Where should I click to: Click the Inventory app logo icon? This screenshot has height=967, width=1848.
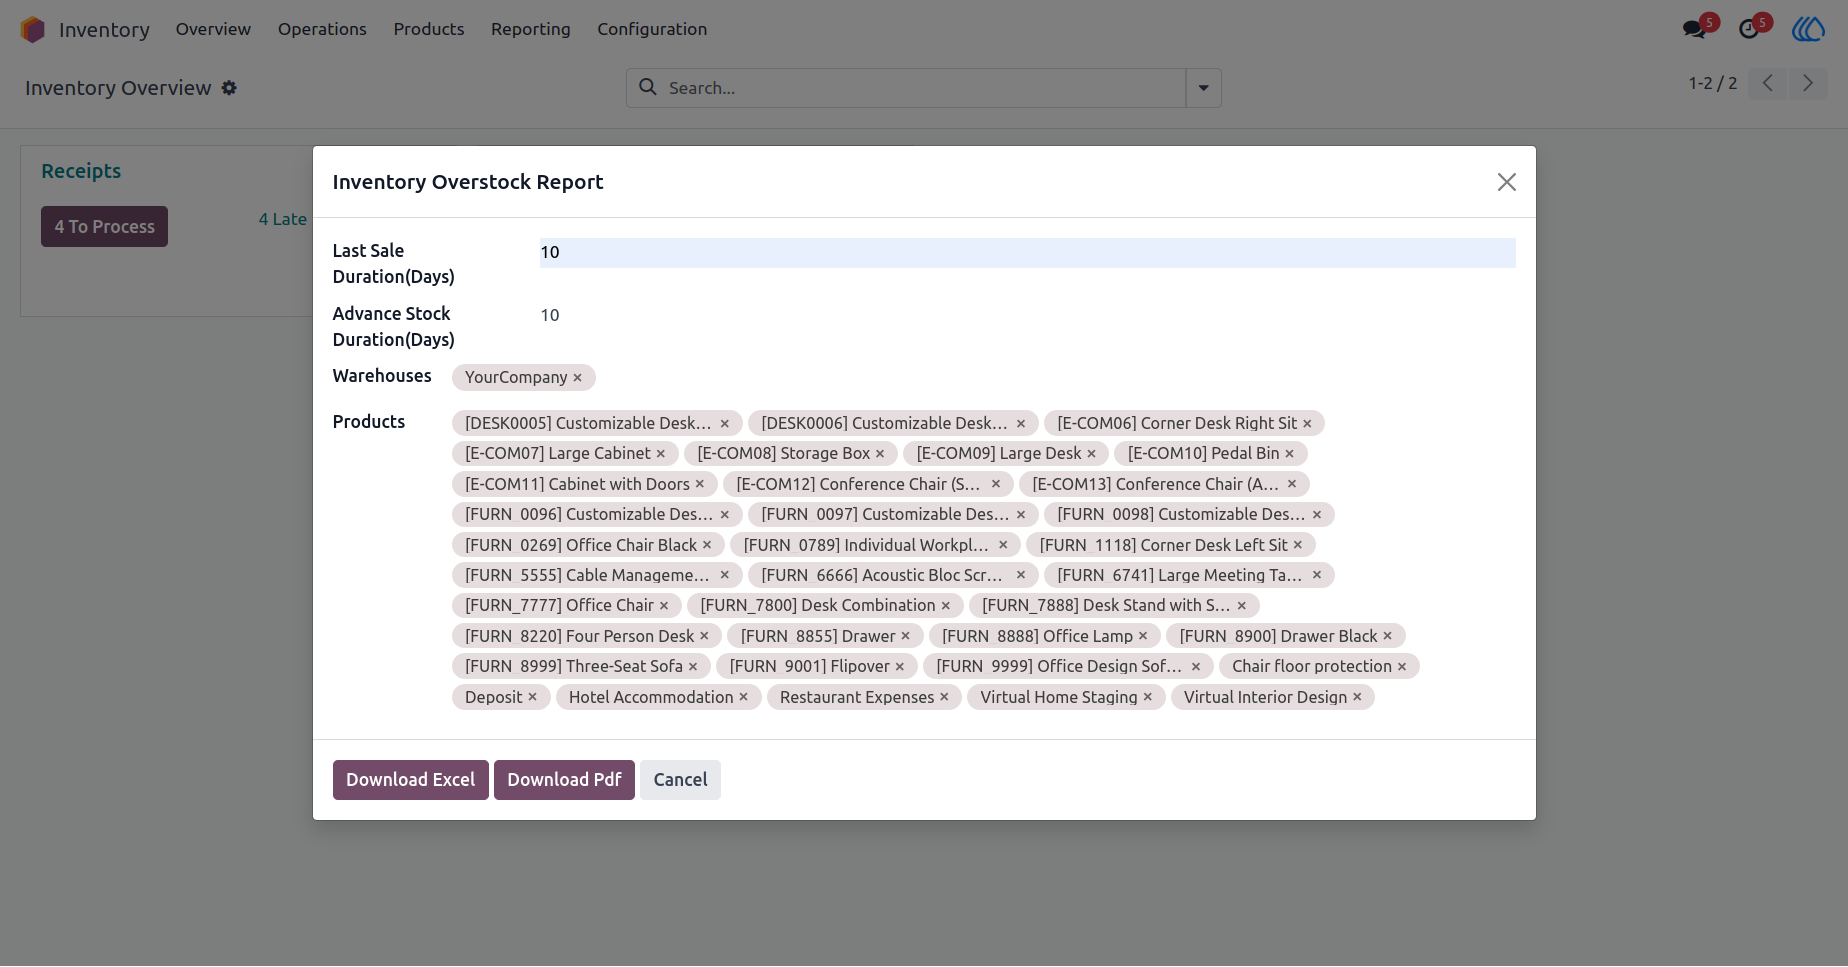click(33, 30)
